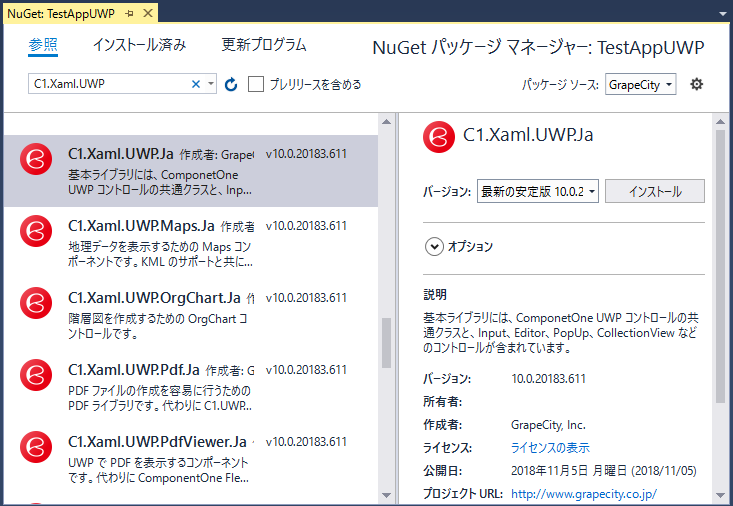Screen dimensions: 733x506
Task: Switch to インストール済み tab
Action: (139, 45)
